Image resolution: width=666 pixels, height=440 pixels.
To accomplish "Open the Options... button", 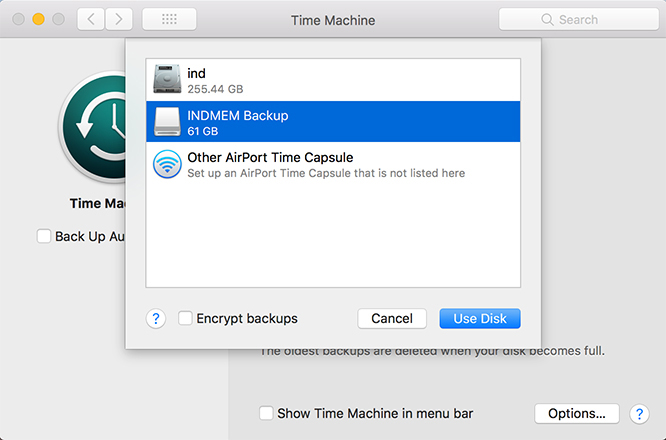I will 577,413.
